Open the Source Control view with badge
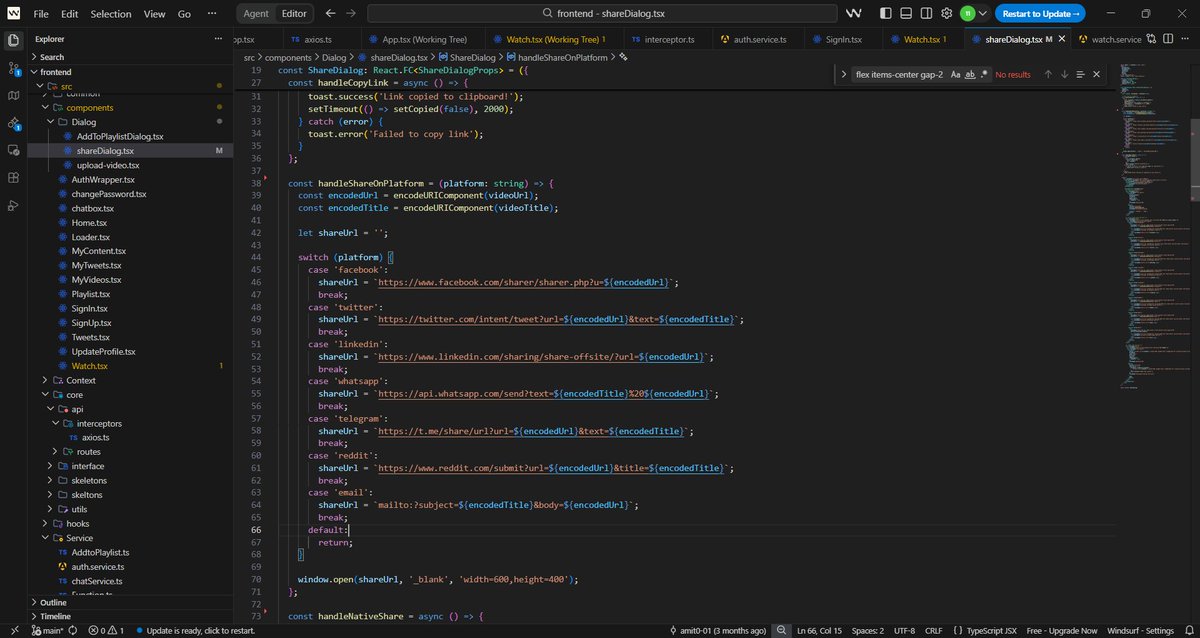The height and width of the screenshot is (638, 1200). [13, 69]
